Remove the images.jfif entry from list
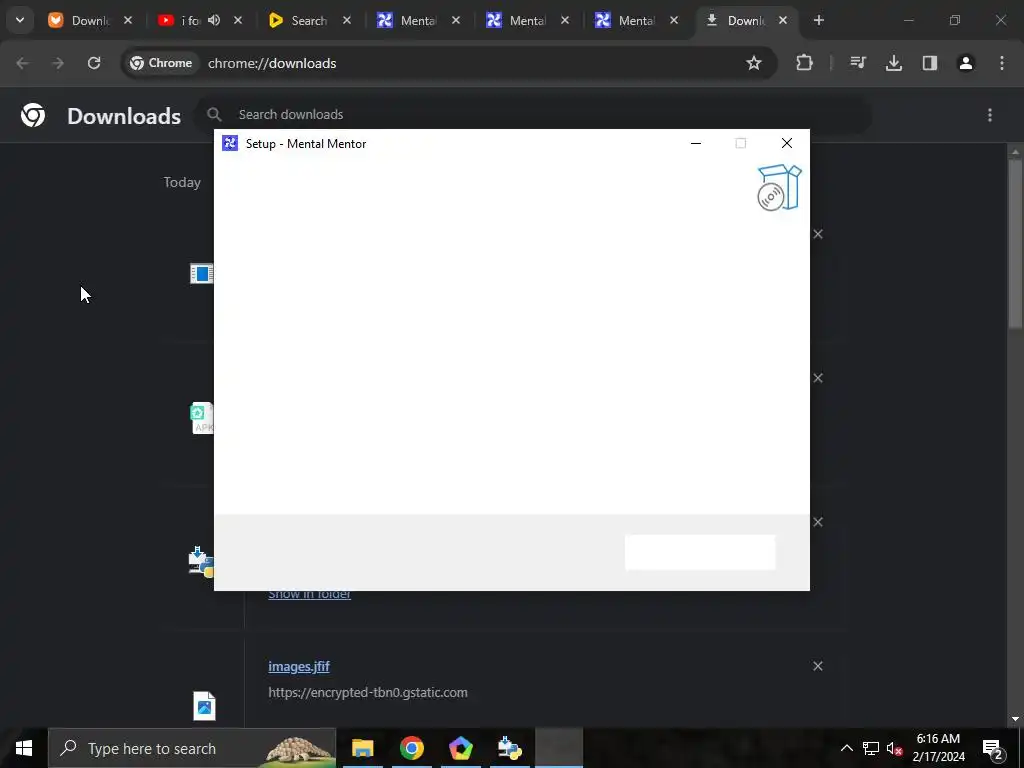This screenshot has width=1024, height=768. [x=818, y=666]
